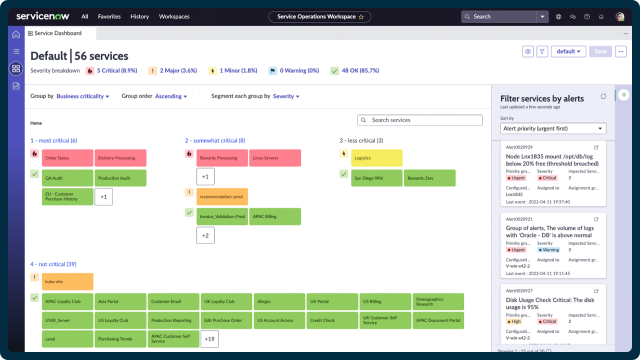Click the 5 Critical (8.9%) severity link

click(117, 71)
